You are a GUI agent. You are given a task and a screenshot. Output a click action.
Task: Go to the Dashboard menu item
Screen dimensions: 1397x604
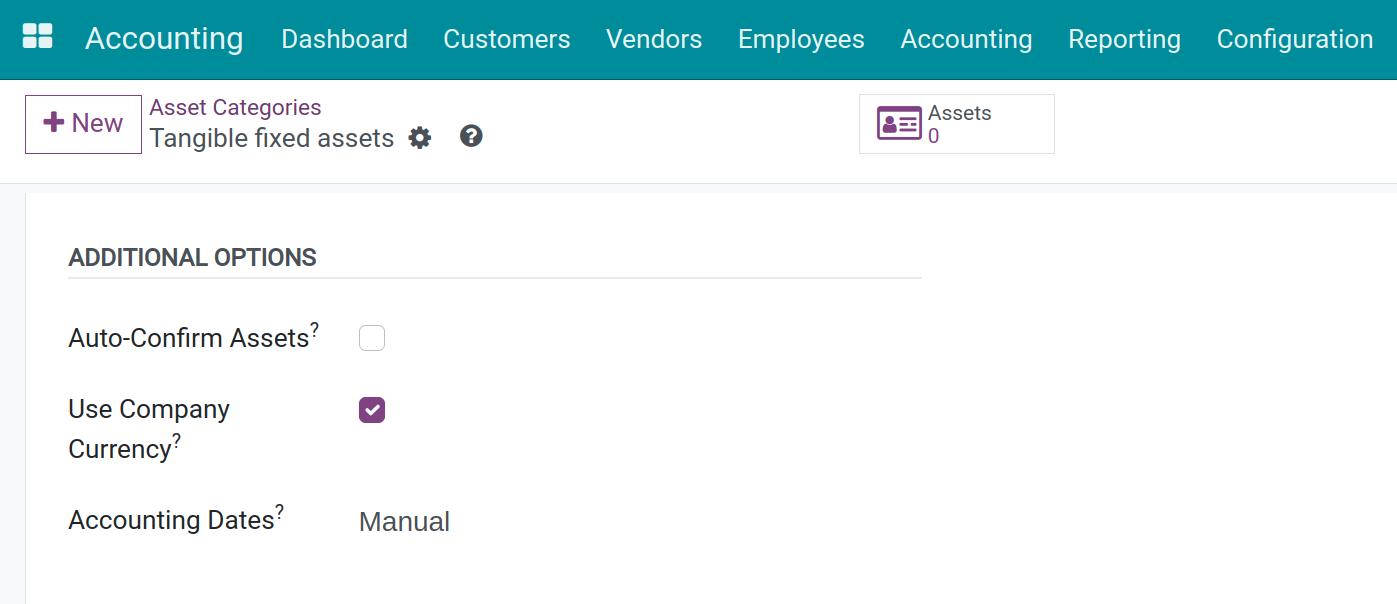(344, 39)
